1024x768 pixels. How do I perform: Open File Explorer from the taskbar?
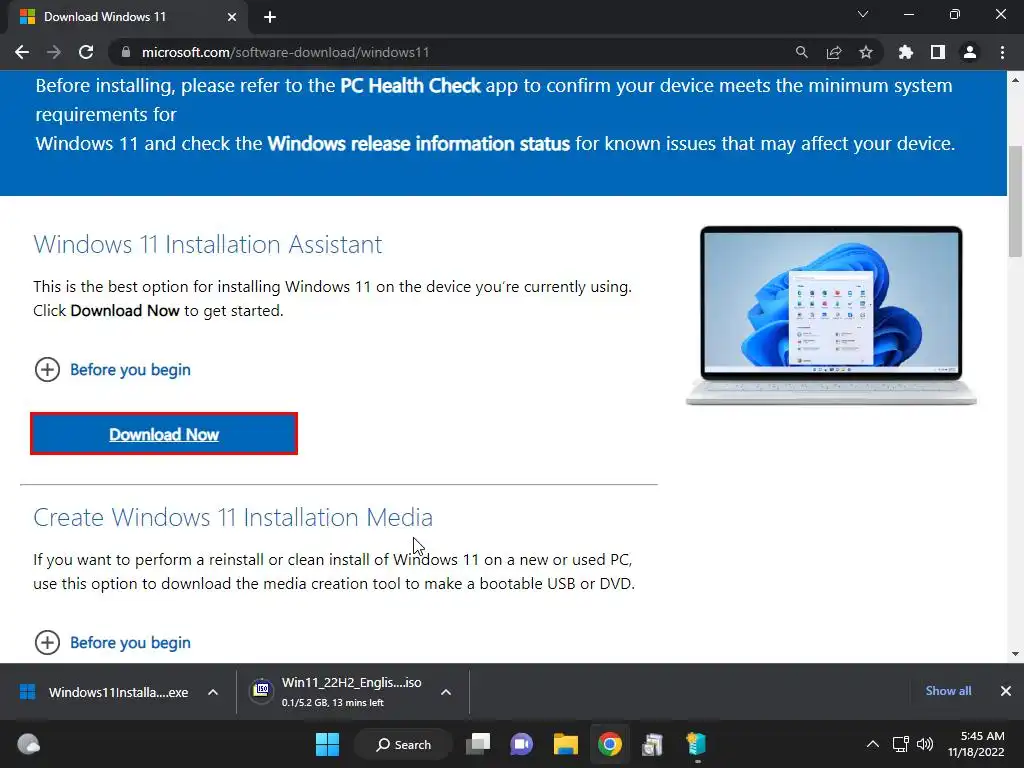click(566, 744)
